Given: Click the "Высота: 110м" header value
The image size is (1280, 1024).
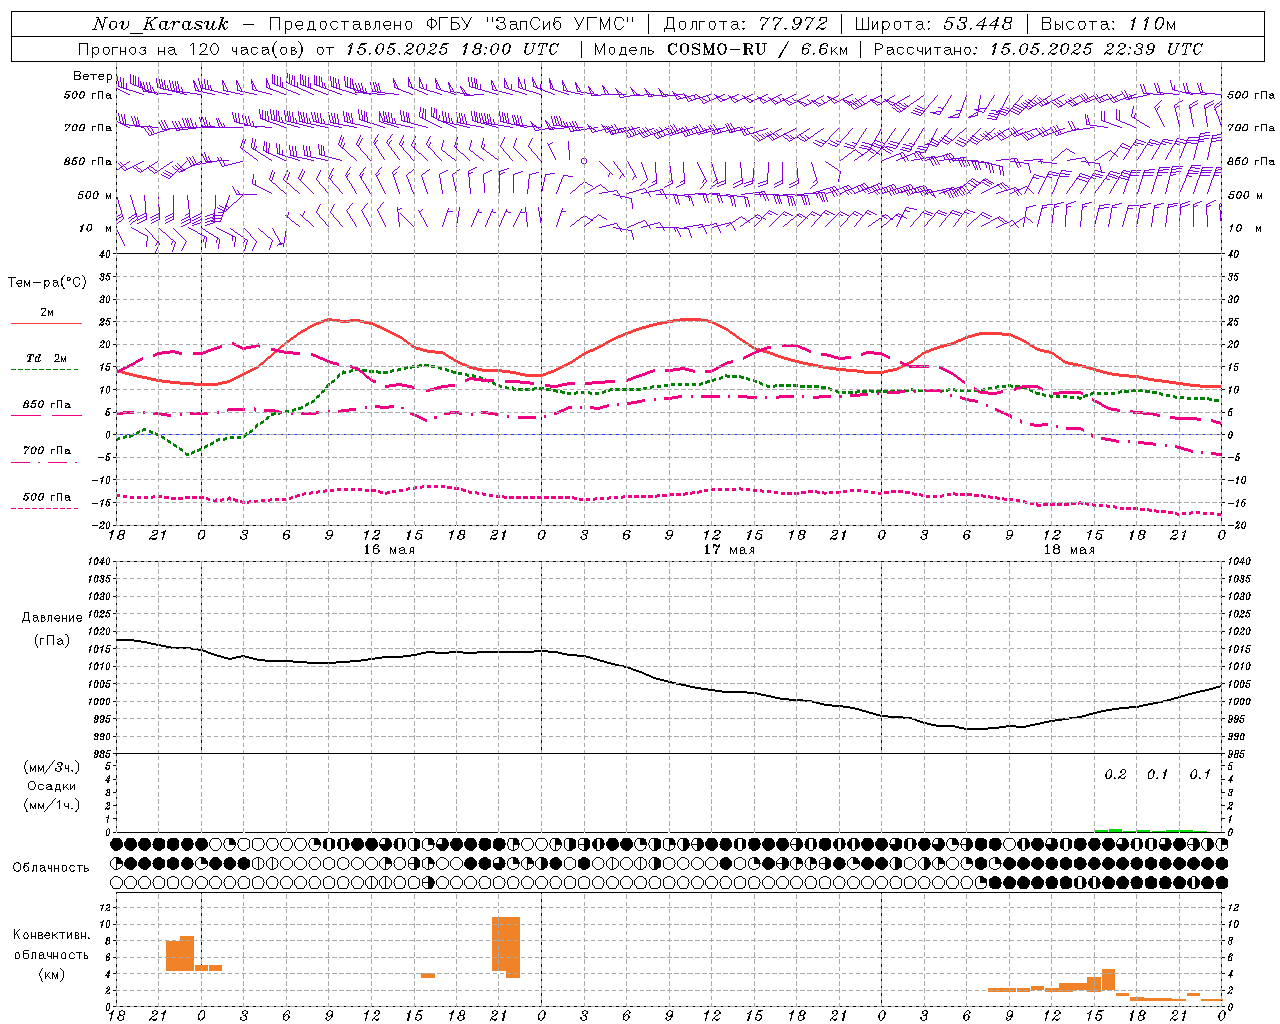Looking at the screenshot, I should (1108, 24).
